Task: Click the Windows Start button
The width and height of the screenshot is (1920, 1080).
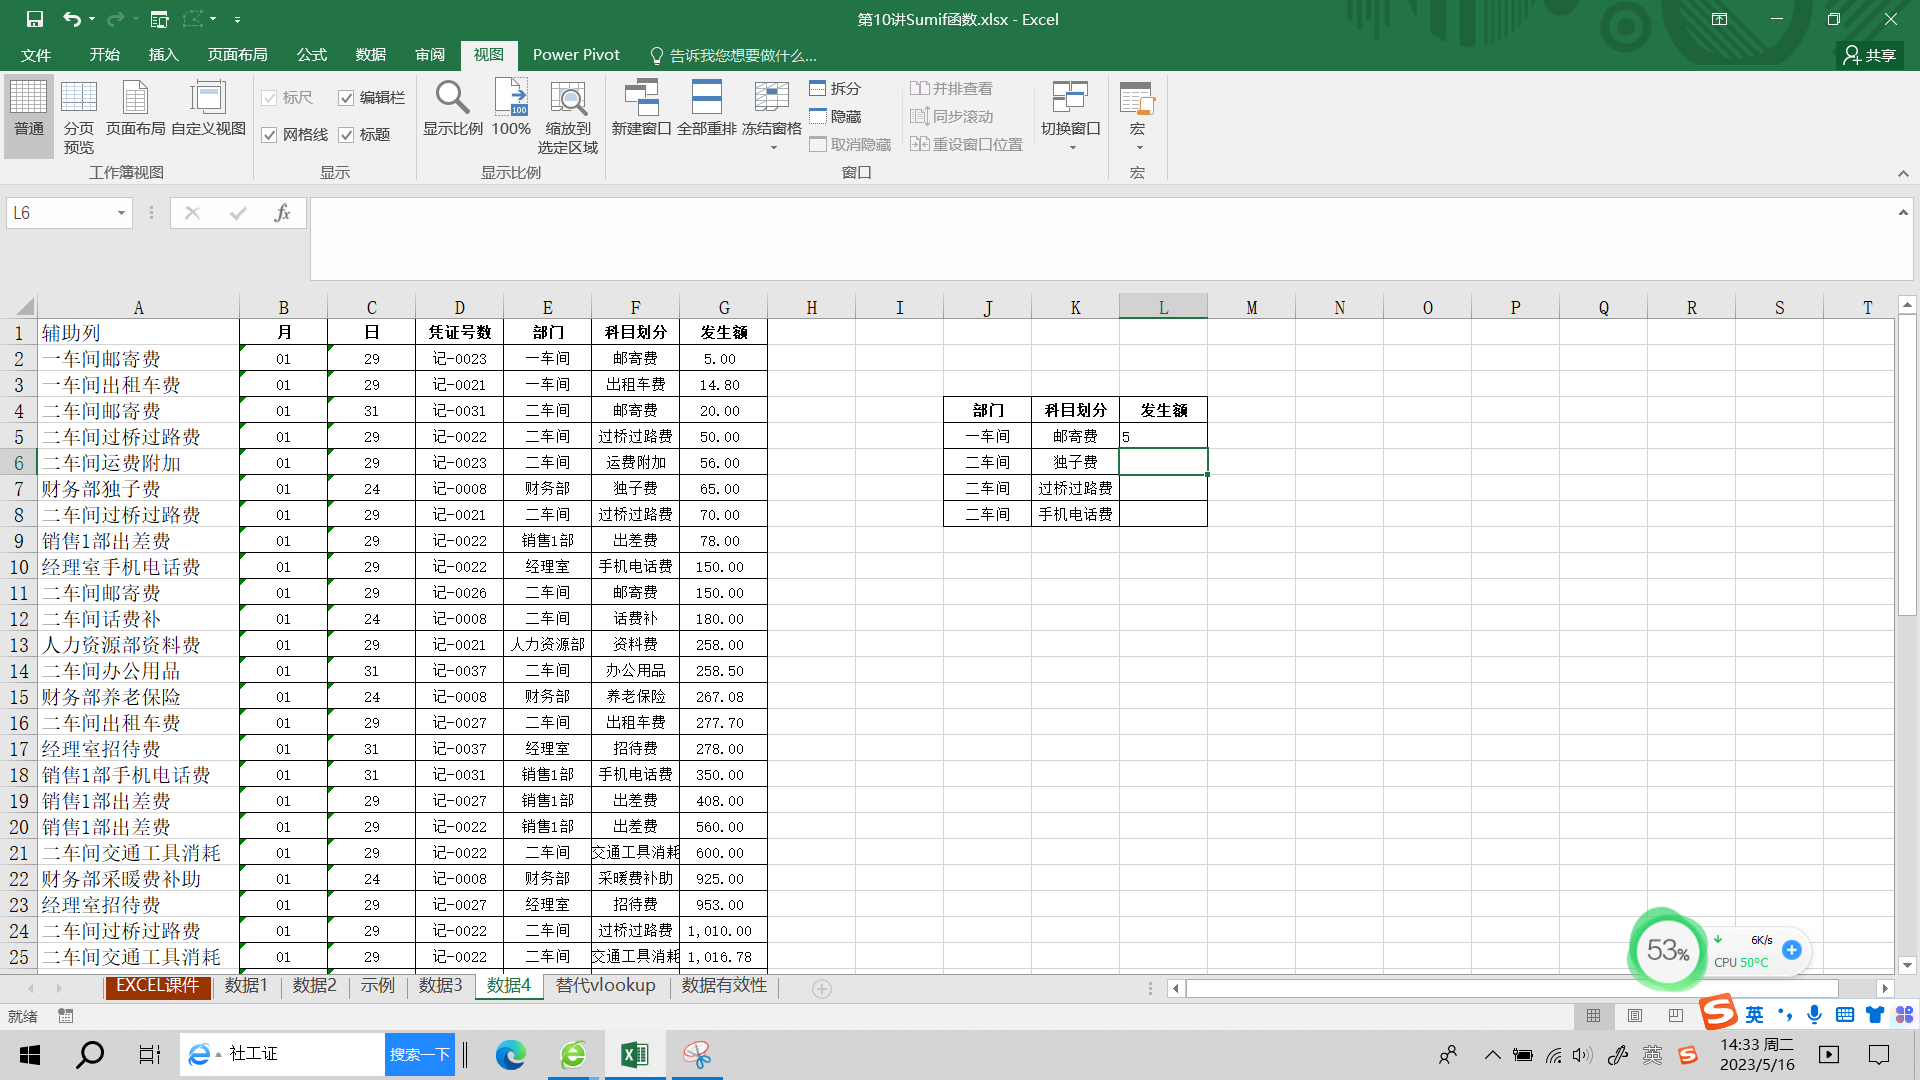Action: tap(30, 1055)
